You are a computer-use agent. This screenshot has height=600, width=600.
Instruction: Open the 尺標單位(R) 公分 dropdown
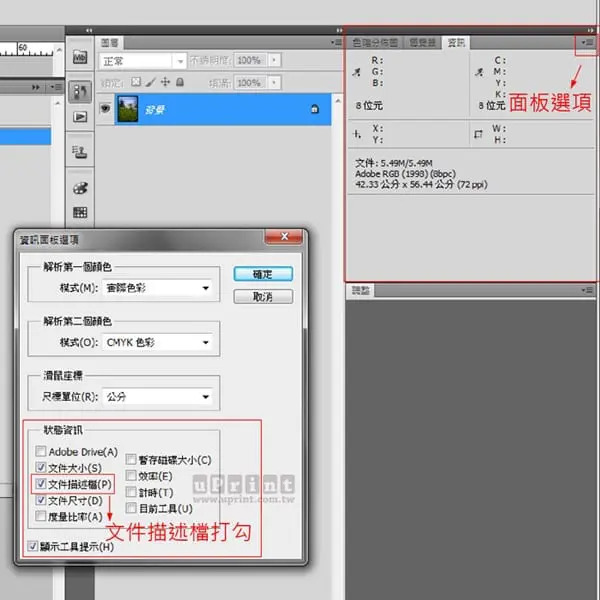click(x=157, y=396)
